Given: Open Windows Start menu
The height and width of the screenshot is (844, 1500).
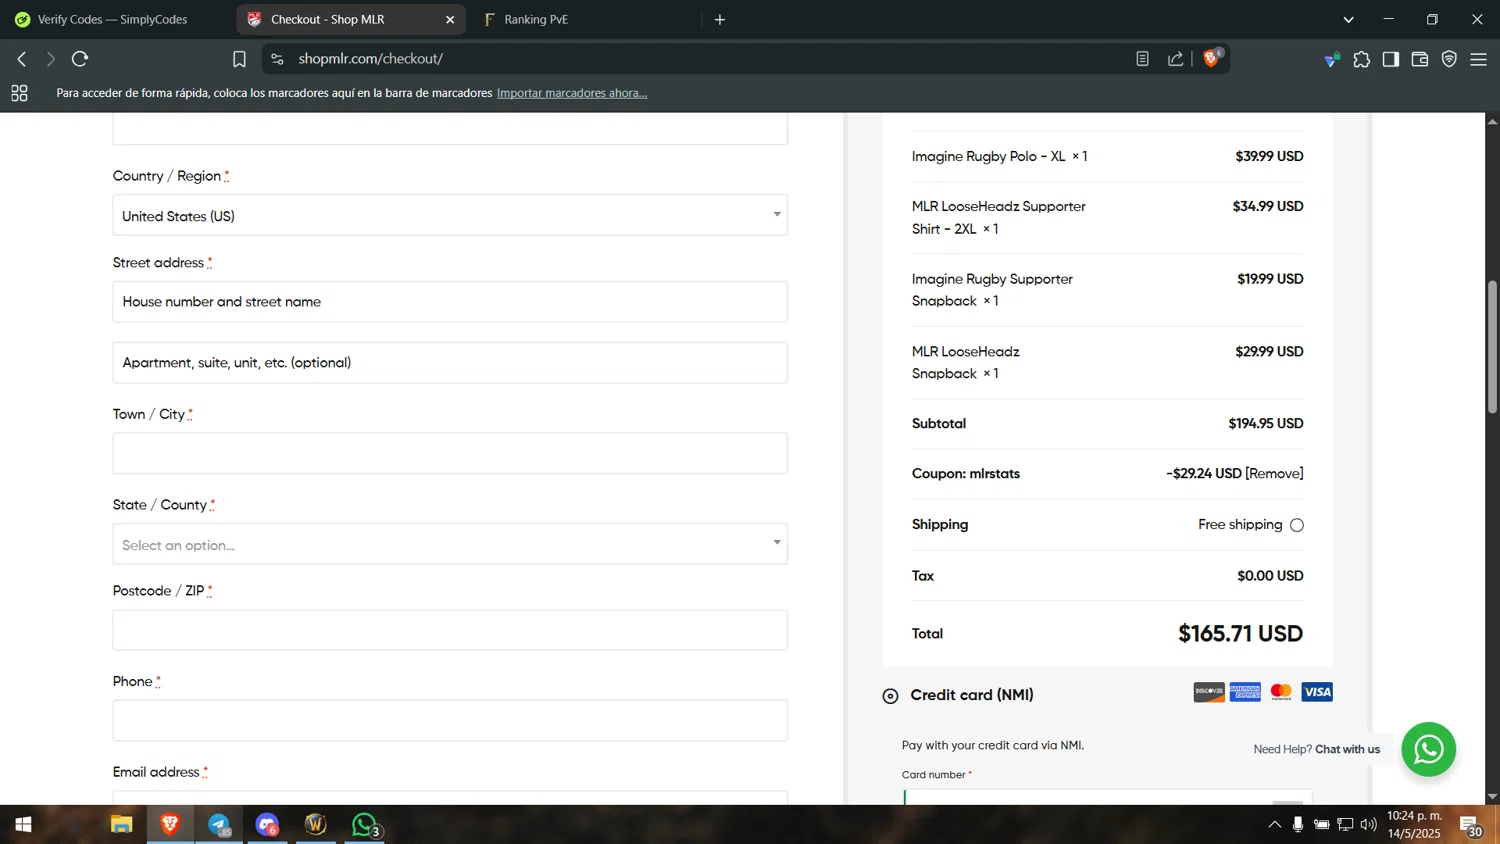Looking at the screenshot, I should tap(23, 825).
